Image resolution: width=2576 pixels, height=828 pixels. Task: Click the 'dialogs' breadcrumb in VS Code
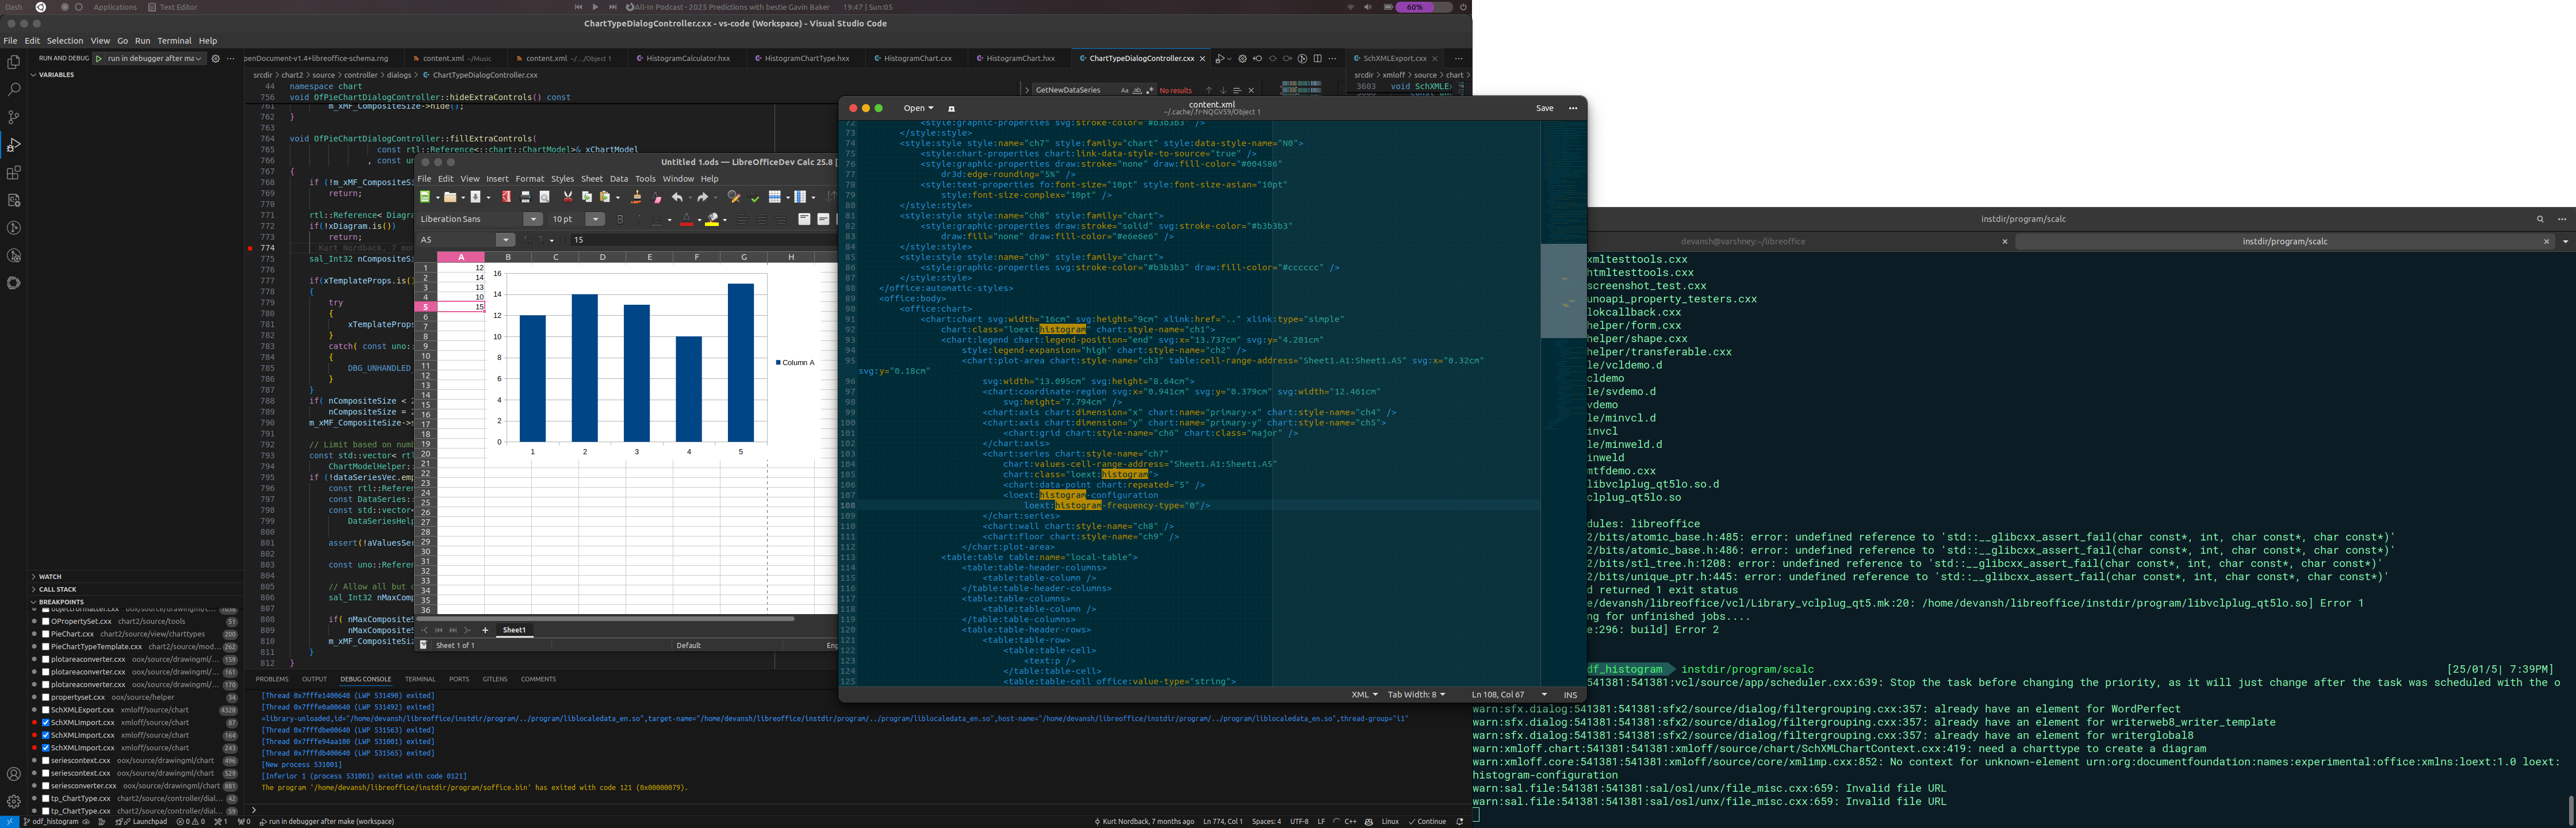click(398, 75)
